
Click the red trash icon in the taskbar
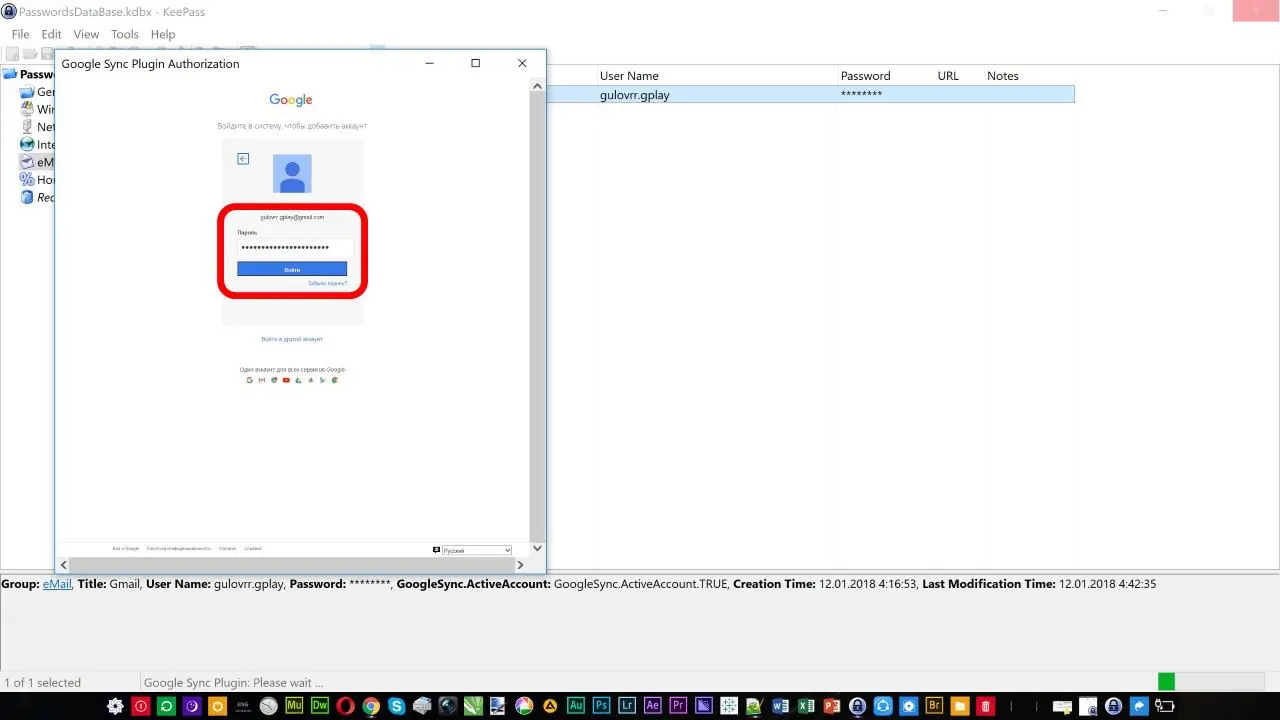[x=985, y=706]
